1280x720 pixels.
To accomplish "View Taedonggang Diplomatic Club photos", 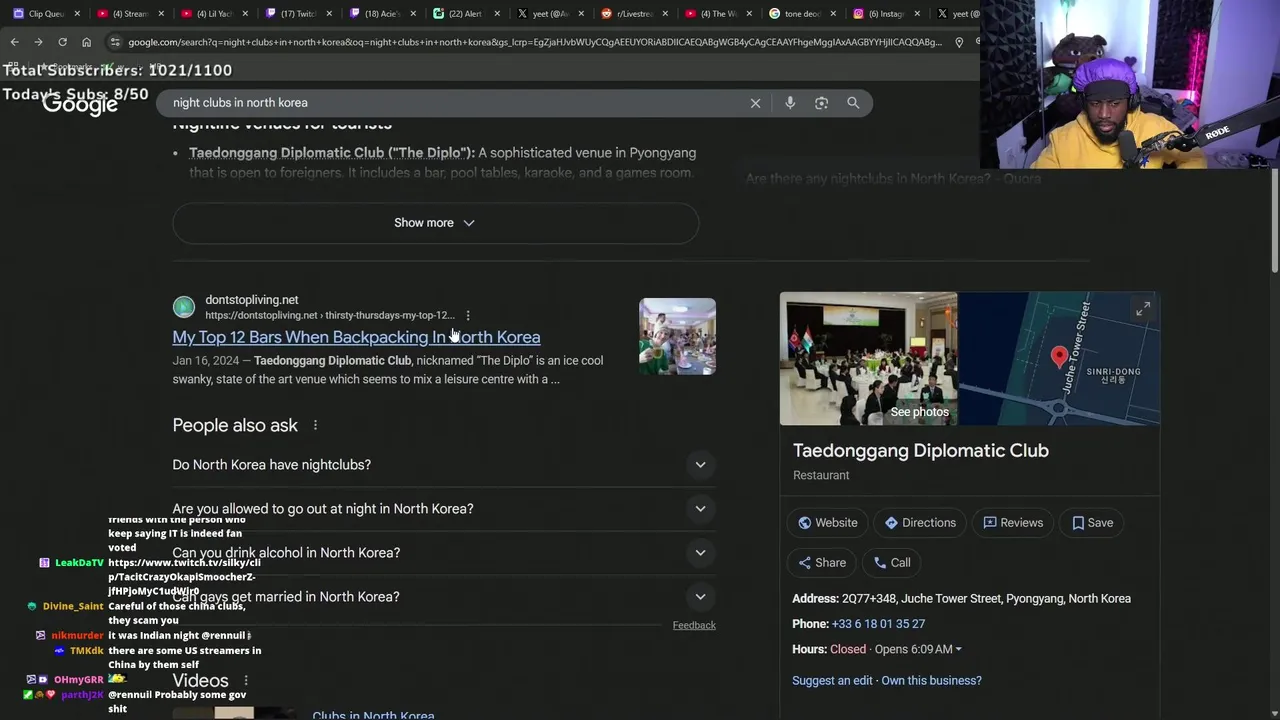I will point(868,358).
